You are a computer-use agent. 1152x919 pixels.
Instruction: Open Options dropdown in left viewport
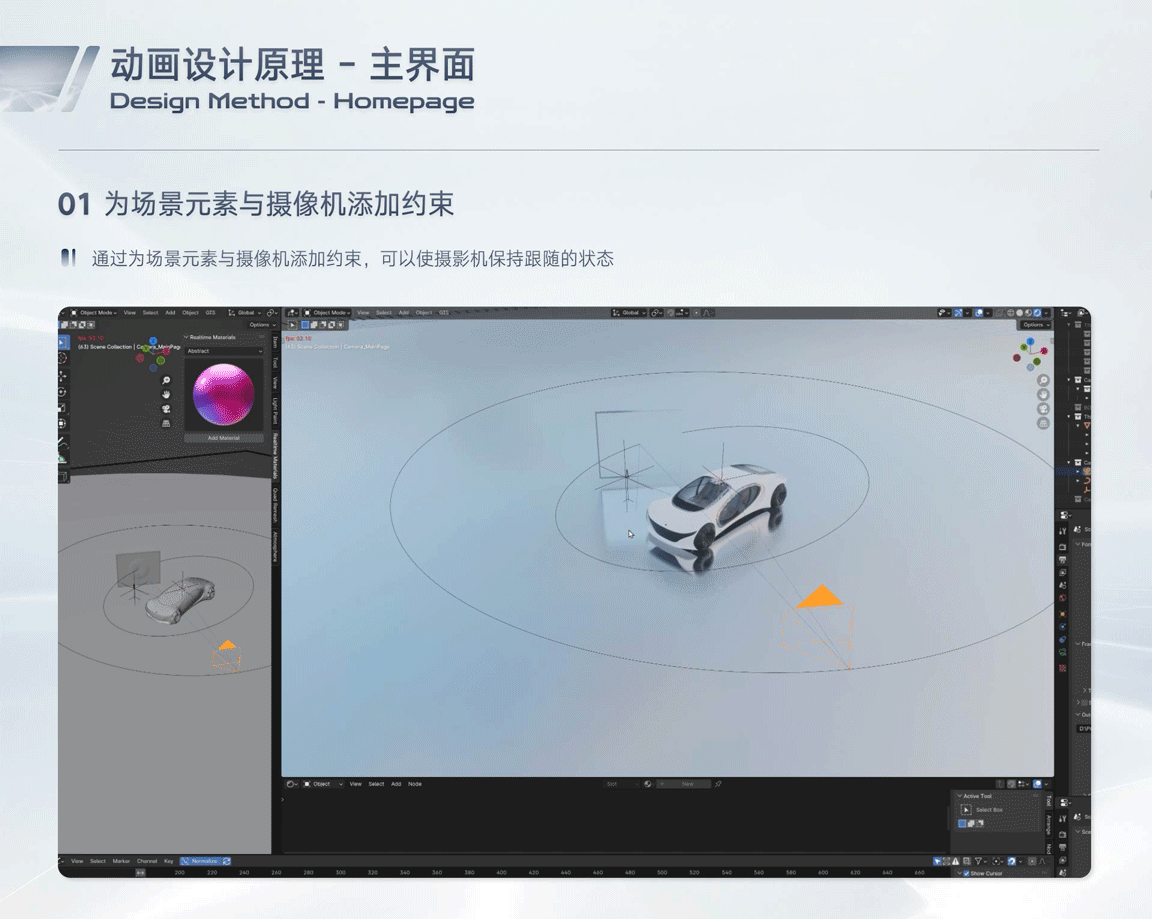(262, 325)
